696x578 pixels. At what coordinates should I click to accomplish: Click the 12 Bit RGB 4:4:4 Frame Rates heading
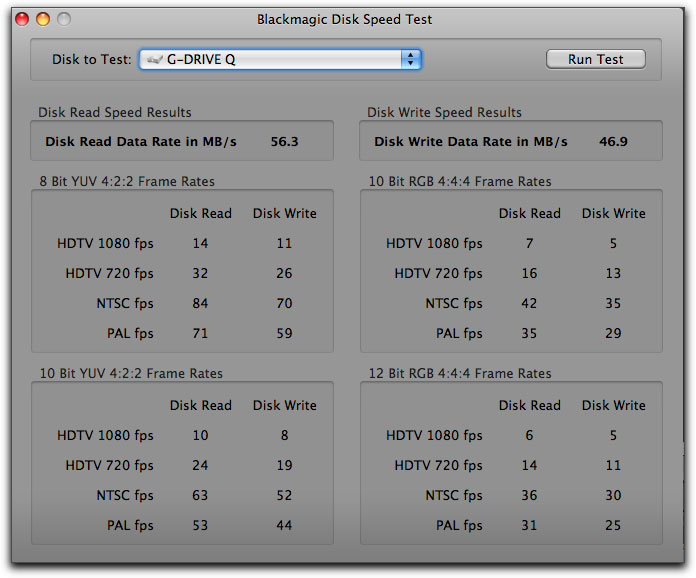(459, 373)
